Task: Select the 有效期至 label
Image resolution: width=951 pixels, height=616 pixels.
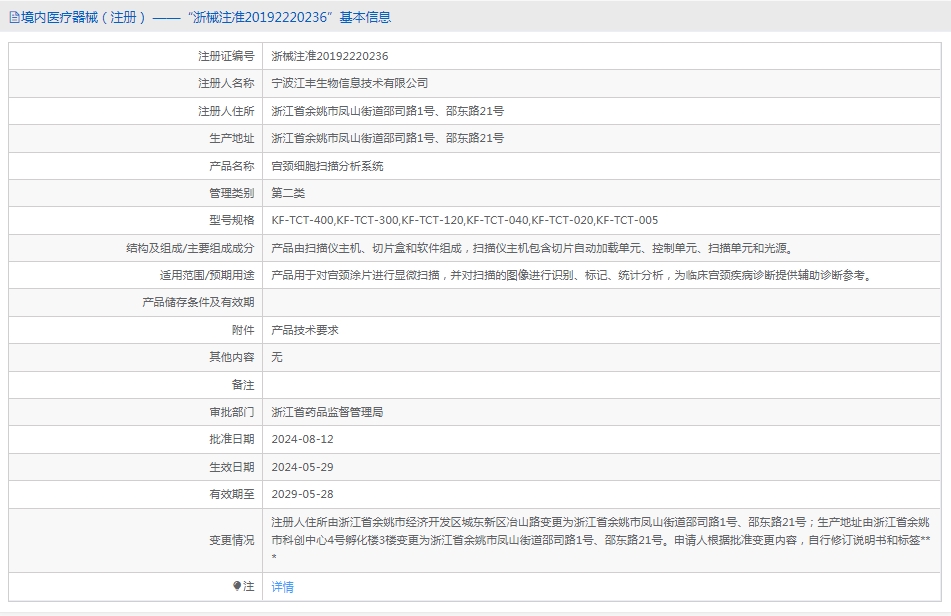Action: 232,494
